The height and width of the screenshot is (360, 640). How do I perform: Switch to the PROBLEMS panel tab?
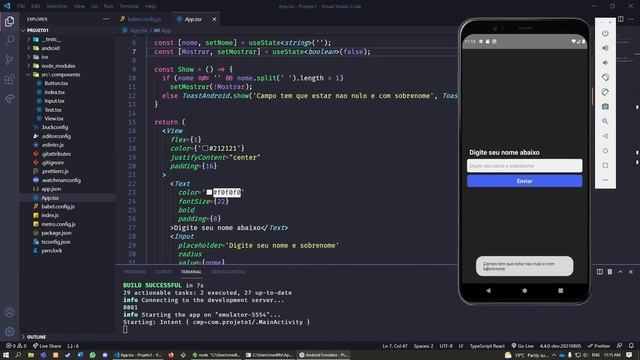(134, 272)
